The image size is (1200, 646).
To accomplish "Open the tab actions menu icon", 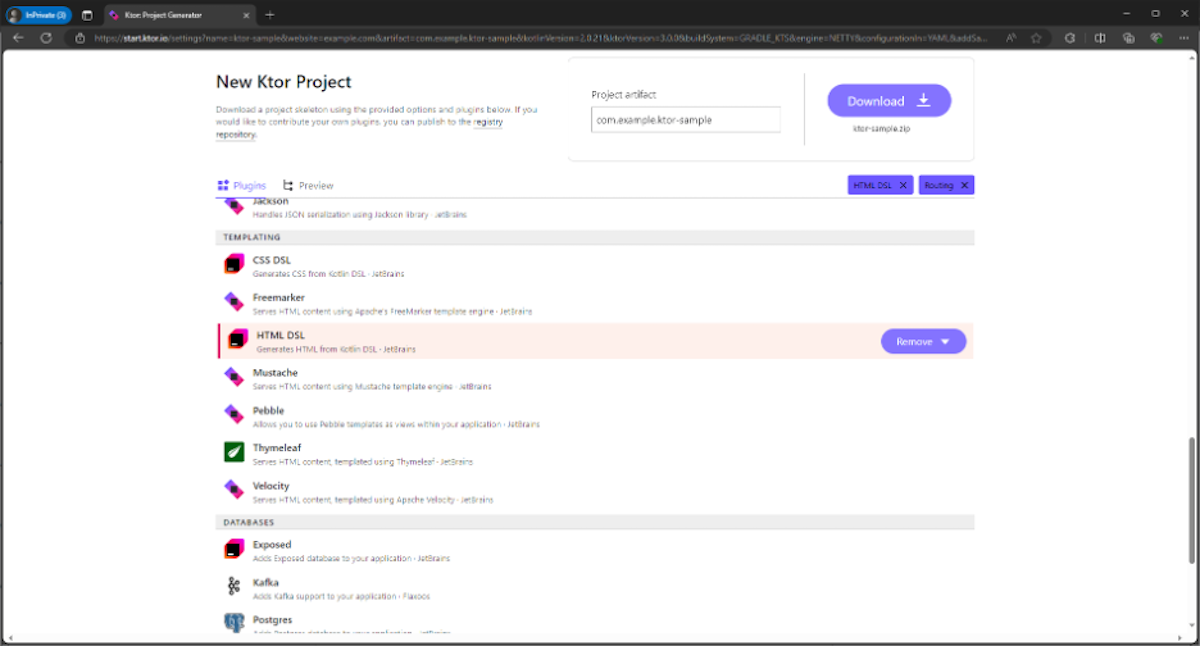I will [87, 14].
